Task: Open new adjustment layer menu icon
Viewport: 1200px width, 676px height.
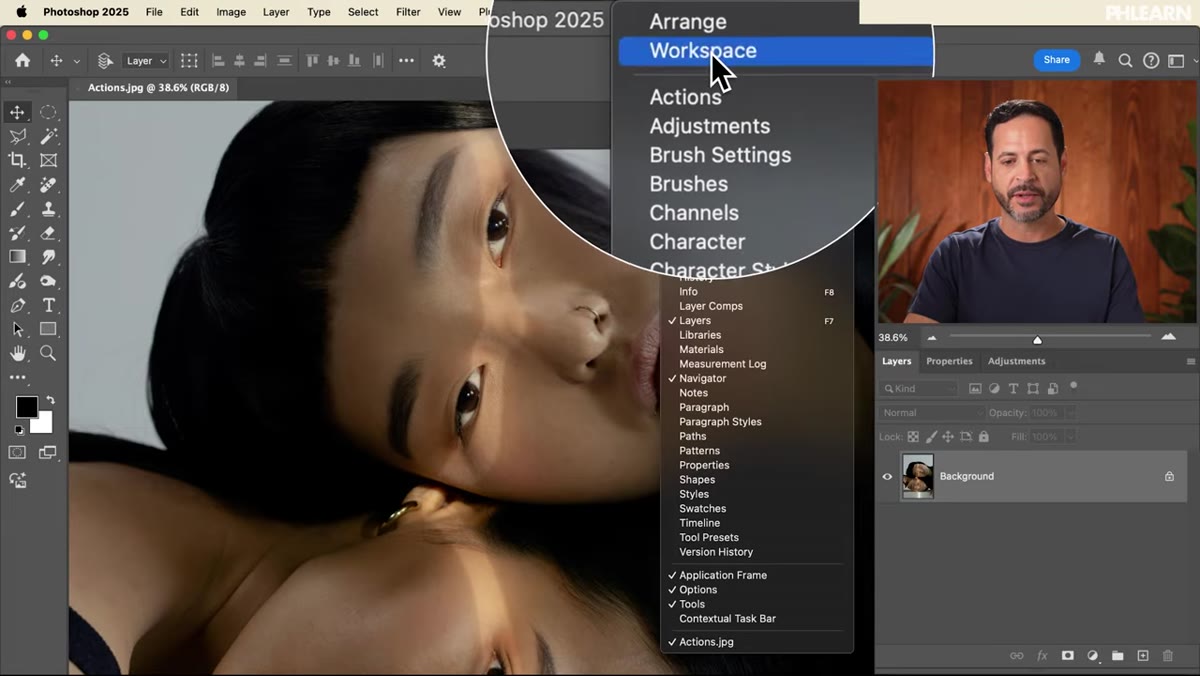Action: coord(1093,656)
